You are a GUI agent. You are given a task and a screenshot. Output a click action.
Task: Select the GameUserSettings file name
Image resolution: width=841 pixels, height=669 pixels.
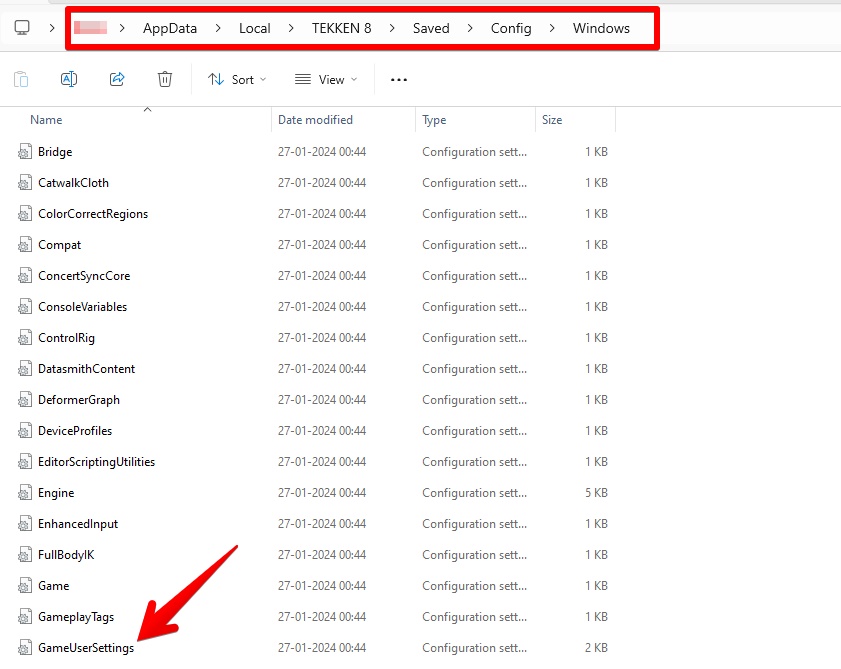click(x=86, y=648)
